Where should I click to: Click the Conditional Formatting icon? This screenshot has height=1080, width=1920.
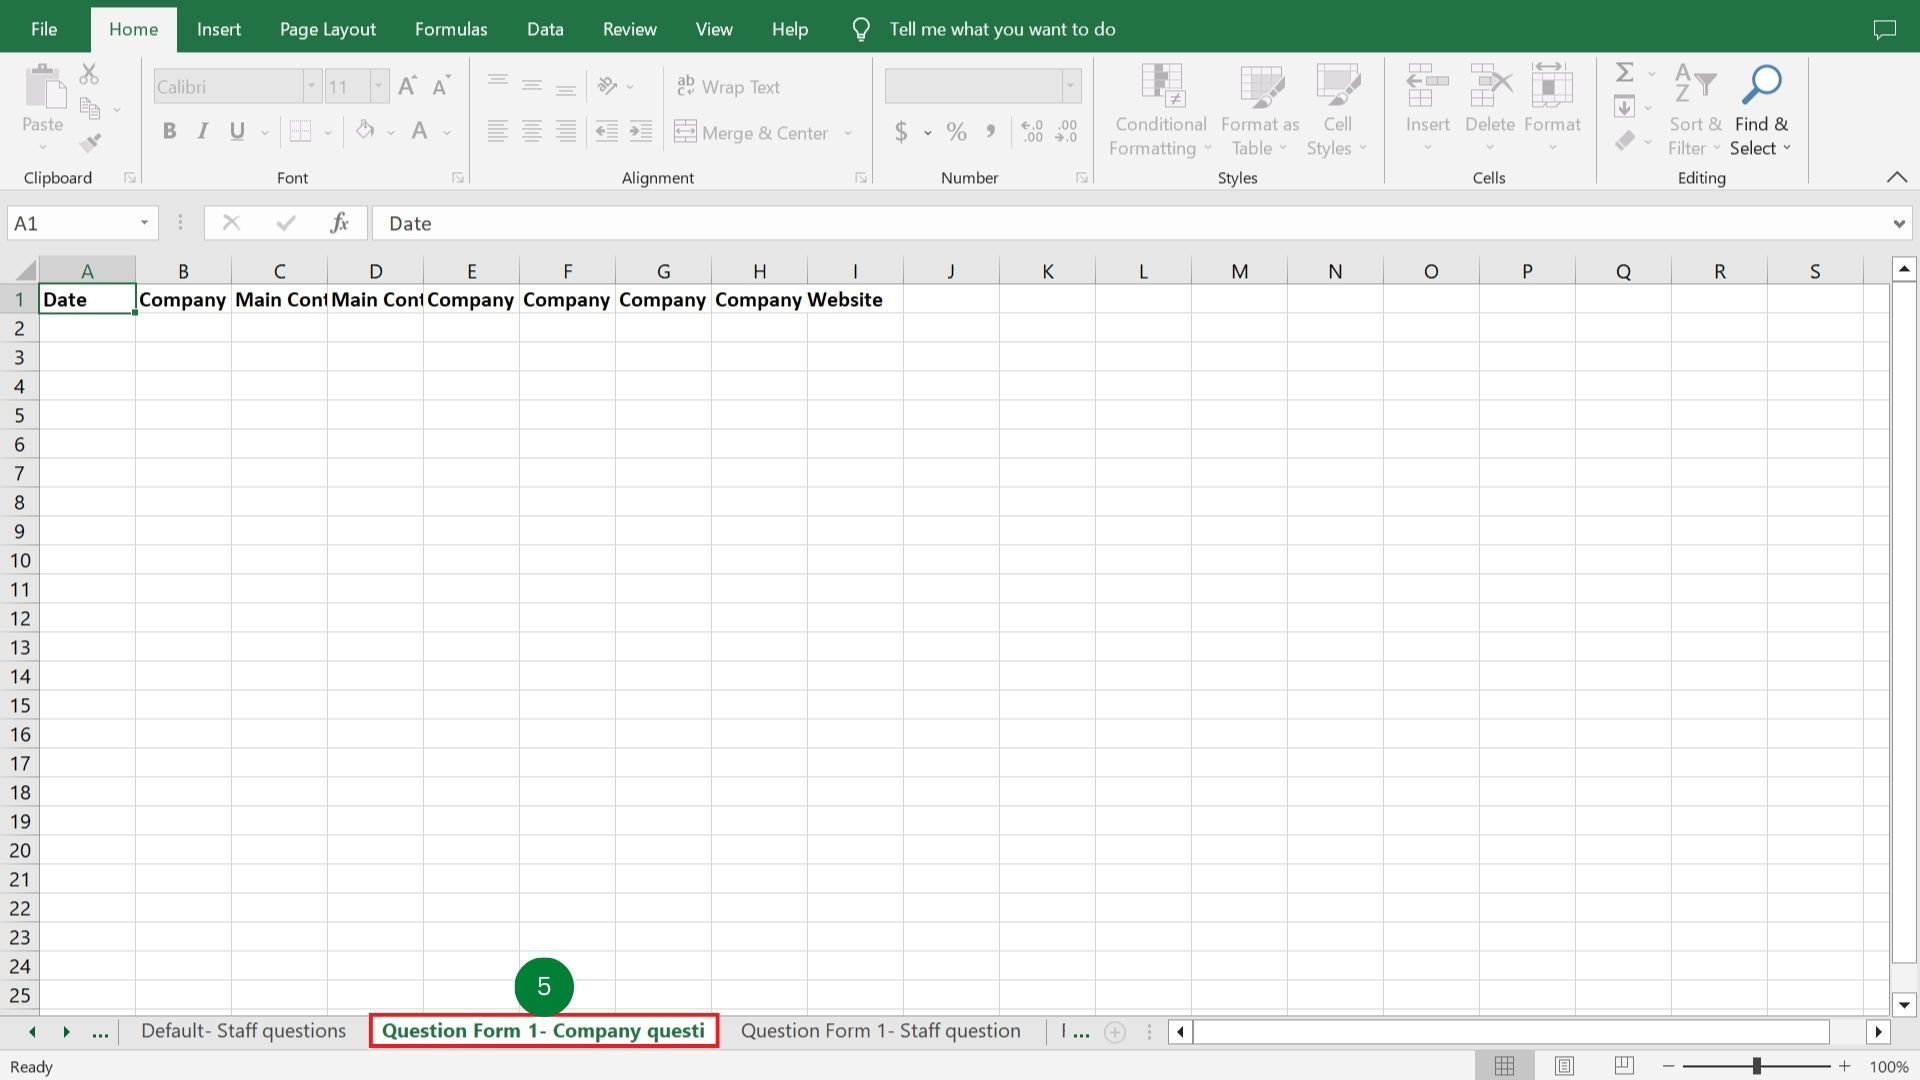click(1161, 86)
